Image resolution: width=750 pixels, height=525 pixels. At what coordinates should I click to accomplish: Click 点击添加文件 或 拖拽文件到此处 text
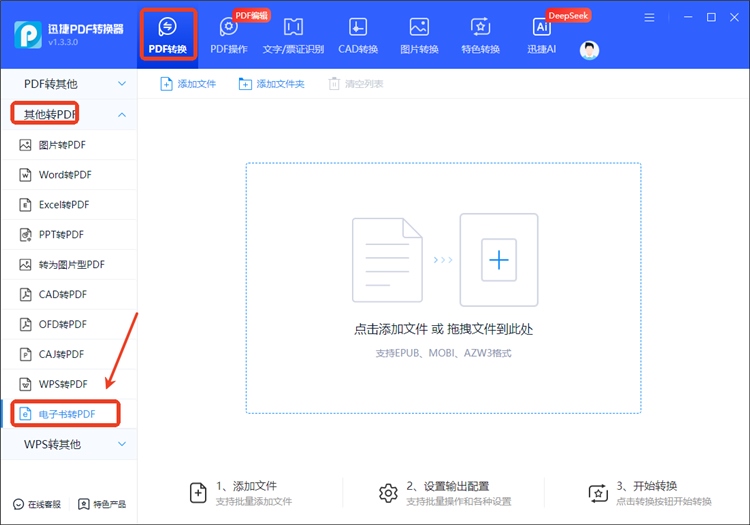point(443,329)
